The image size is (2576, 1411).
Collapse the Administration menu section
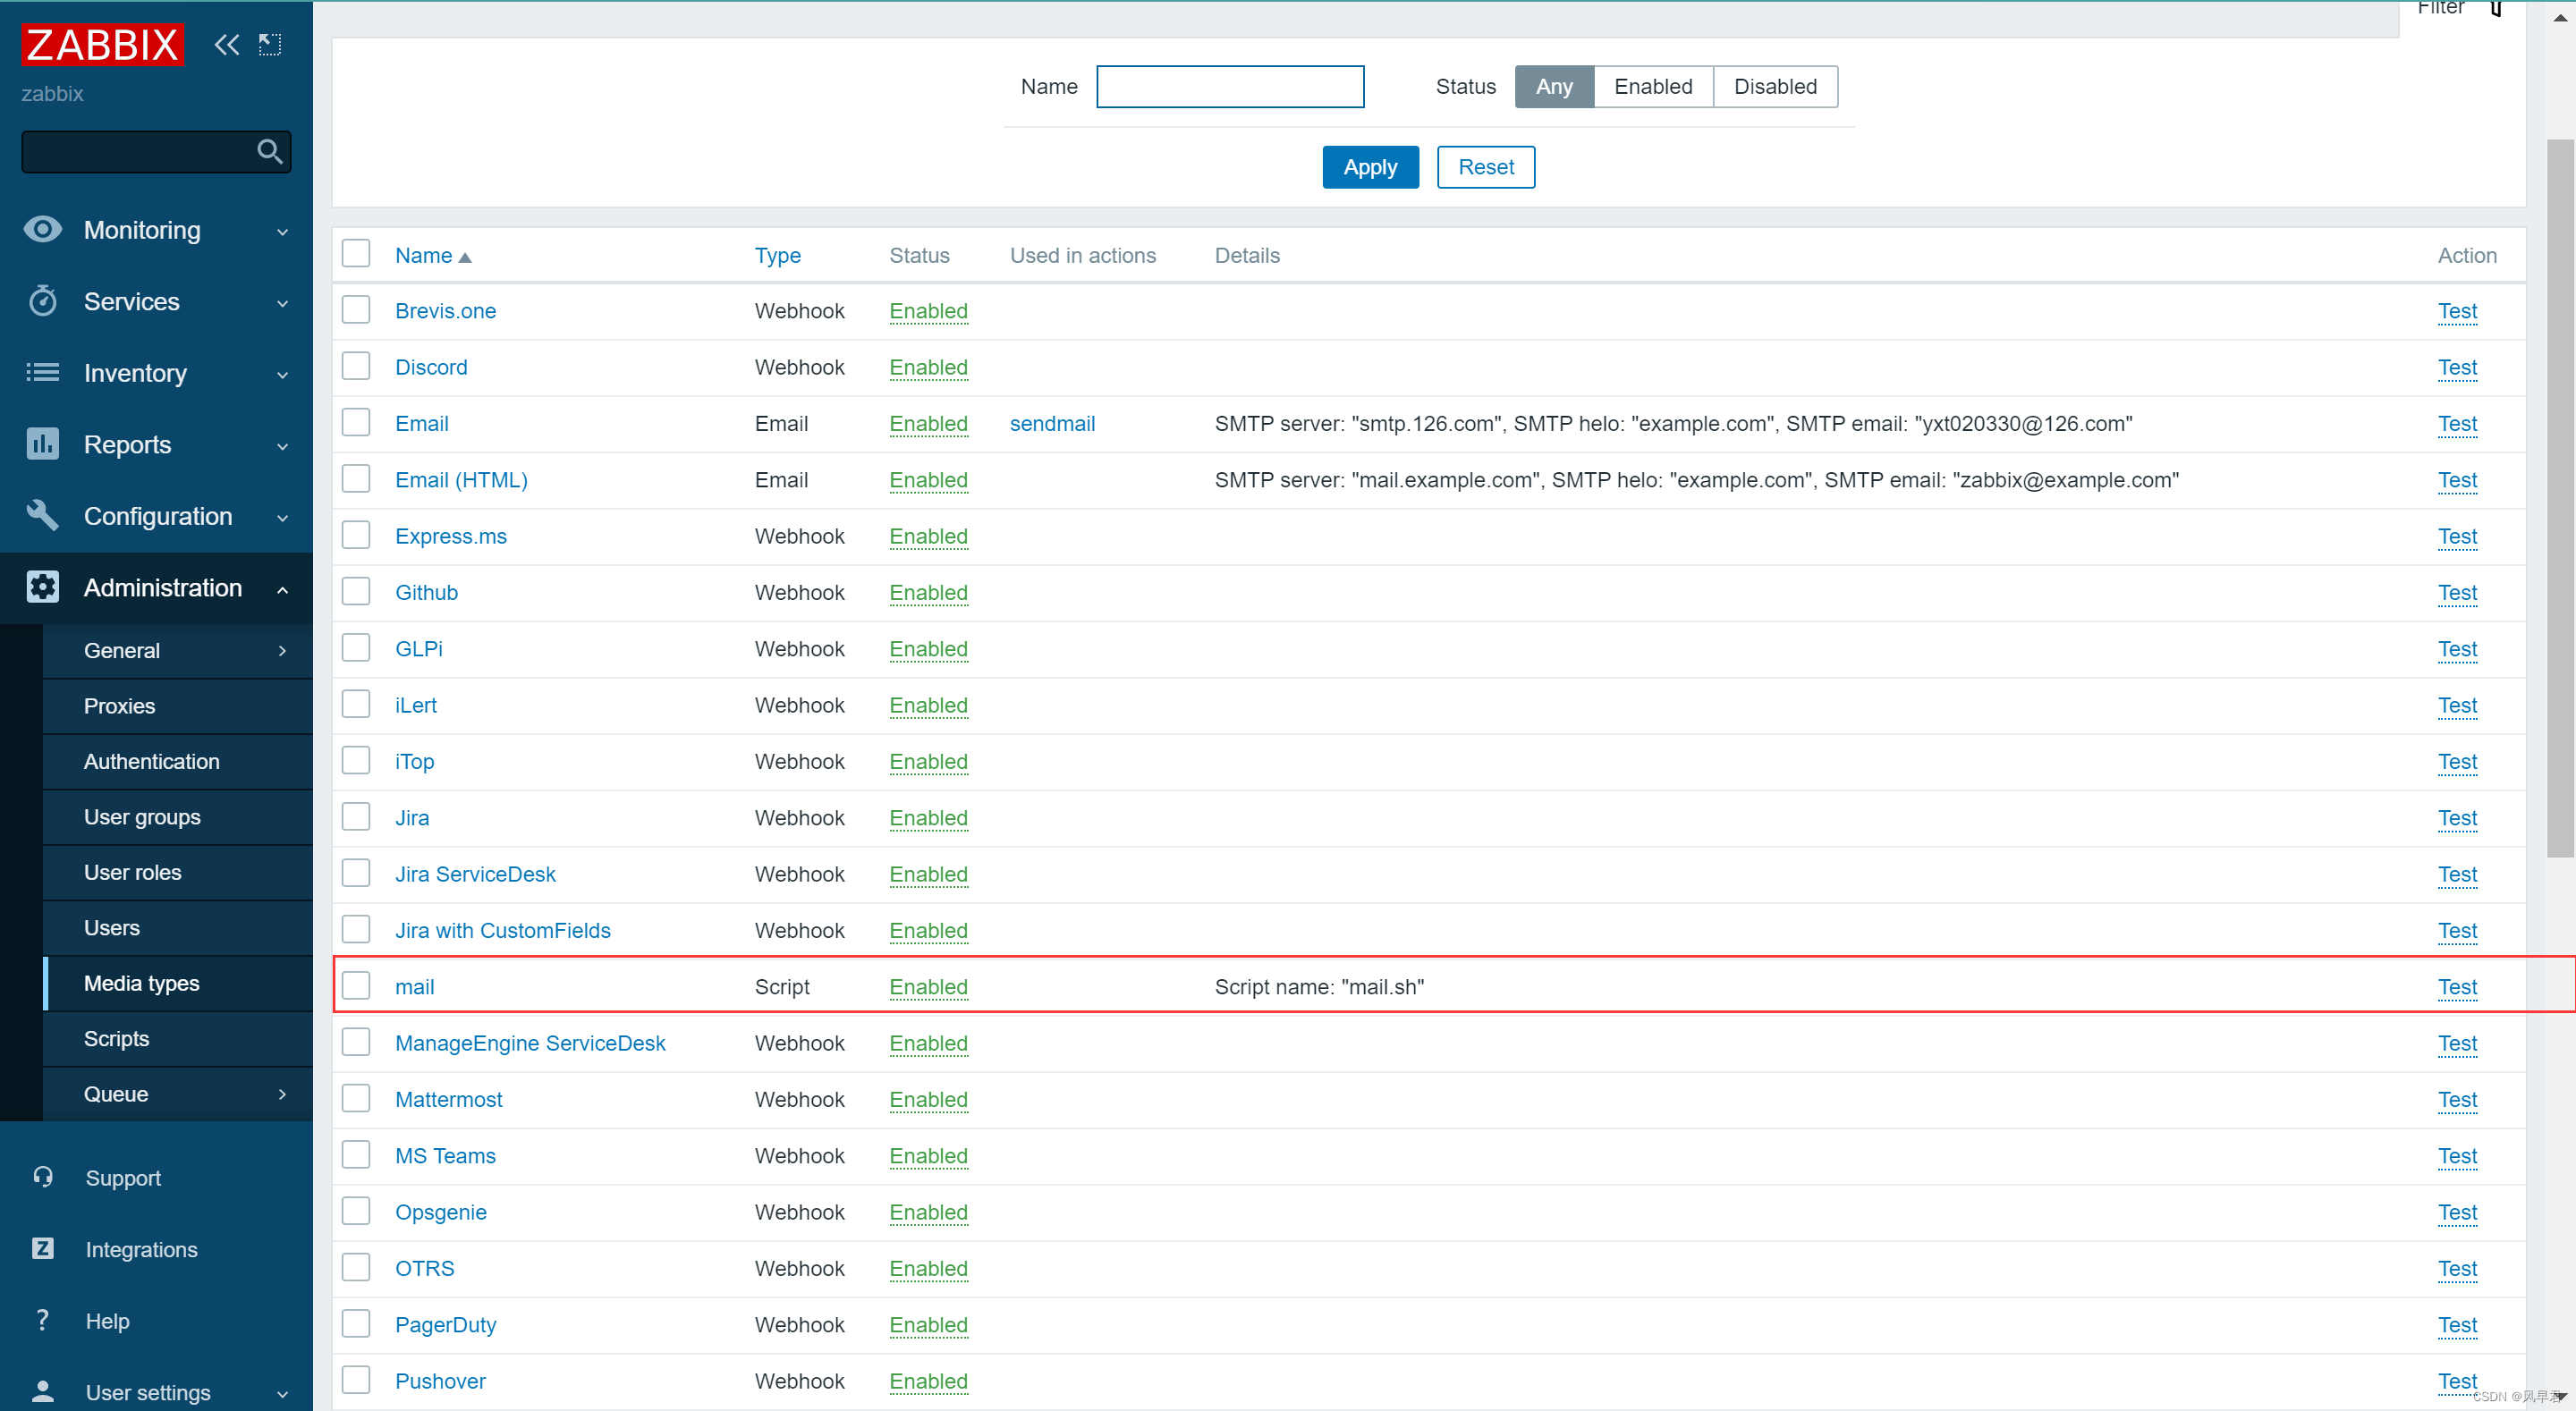click(282, 589)
